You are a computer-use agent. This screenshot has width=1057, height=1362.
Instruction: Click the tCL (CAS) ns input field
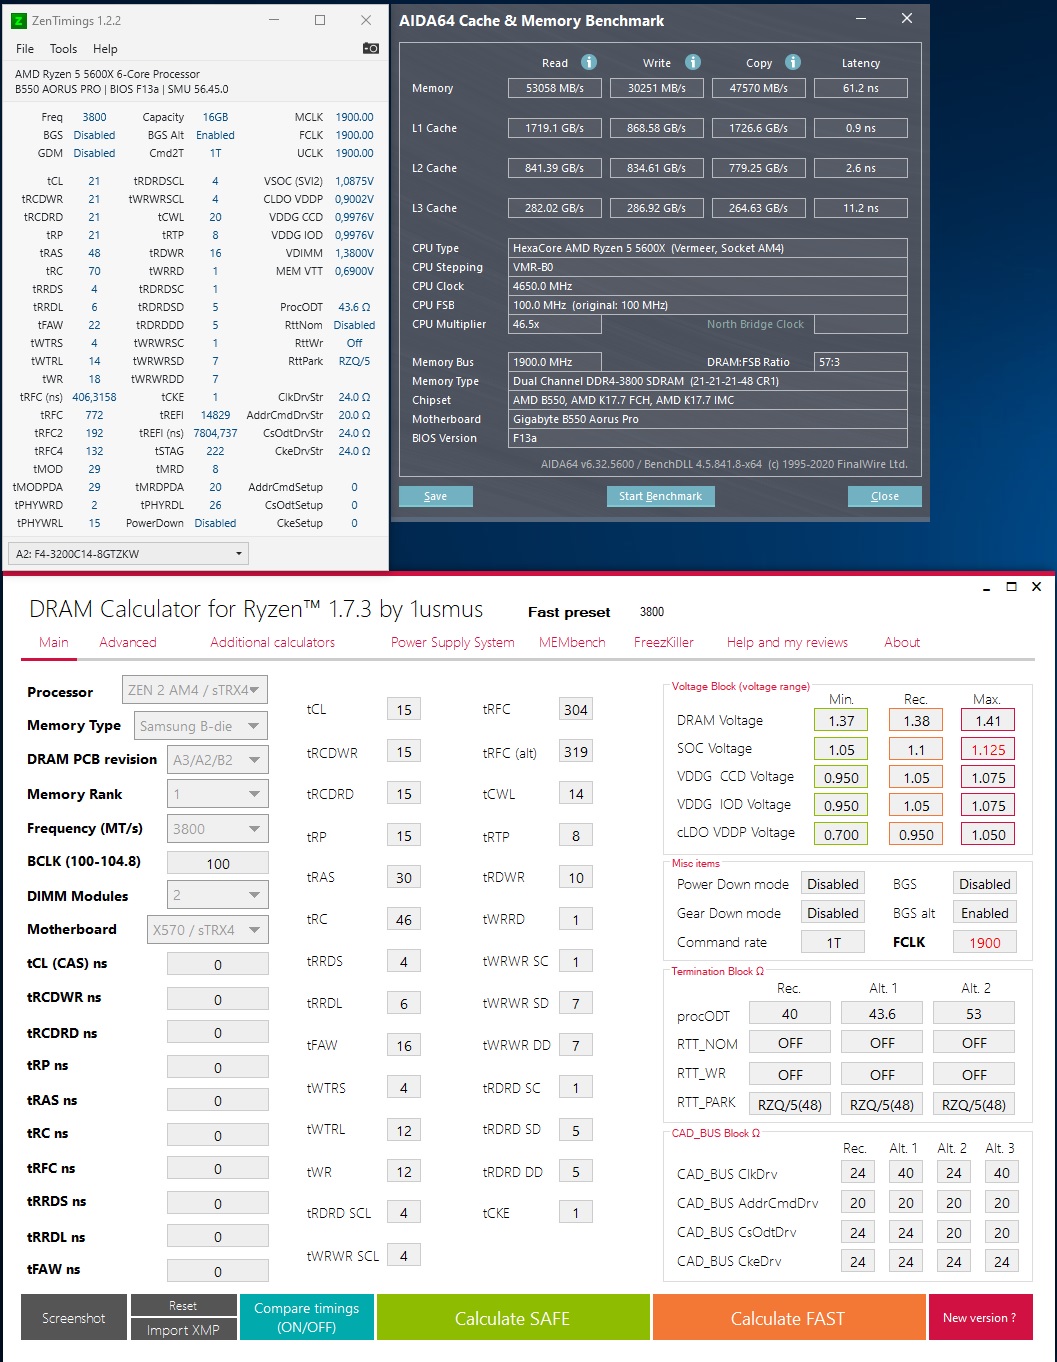pyautogui.click(x=218, y=964)
